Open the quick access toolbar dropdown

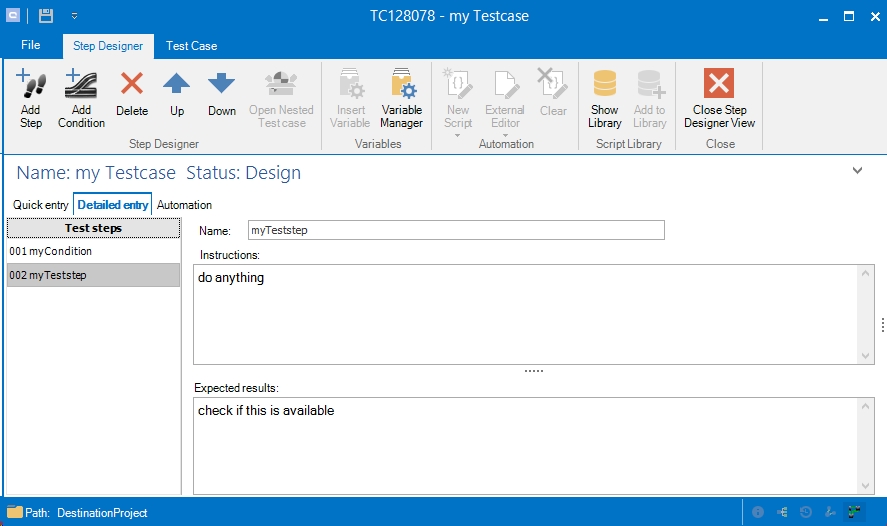[x=75, y=17]
